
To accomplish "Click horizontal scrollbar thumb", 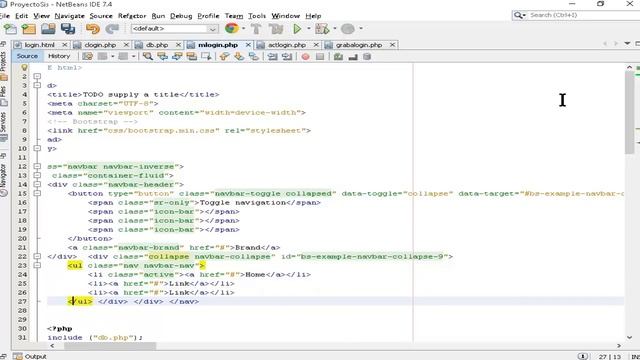I will pyautogui.click(x=109, y=346).
